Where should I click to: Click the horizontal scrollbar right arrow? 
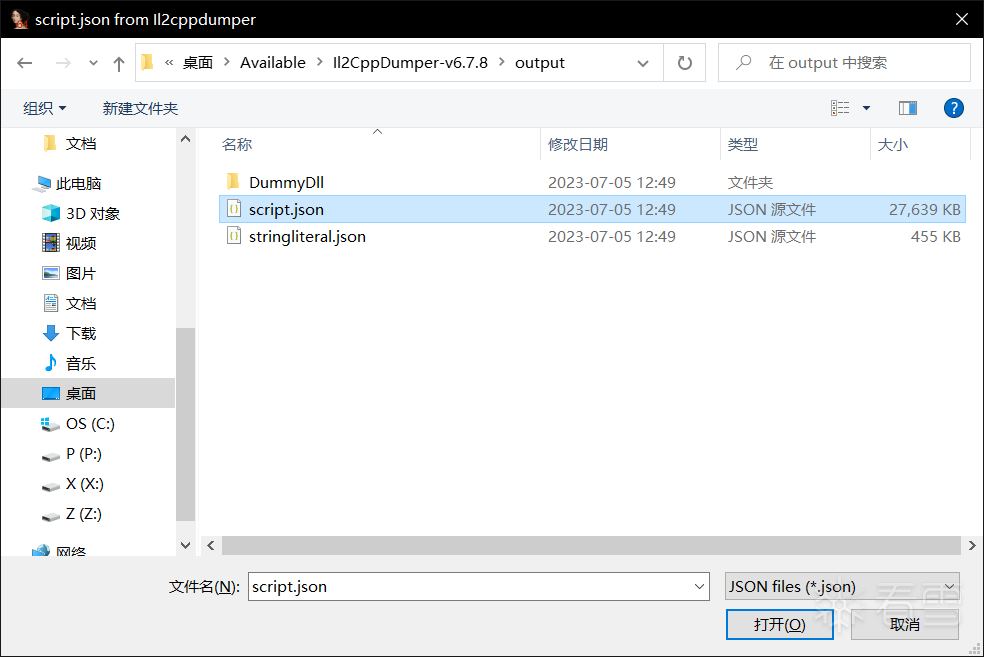[972, 545]
